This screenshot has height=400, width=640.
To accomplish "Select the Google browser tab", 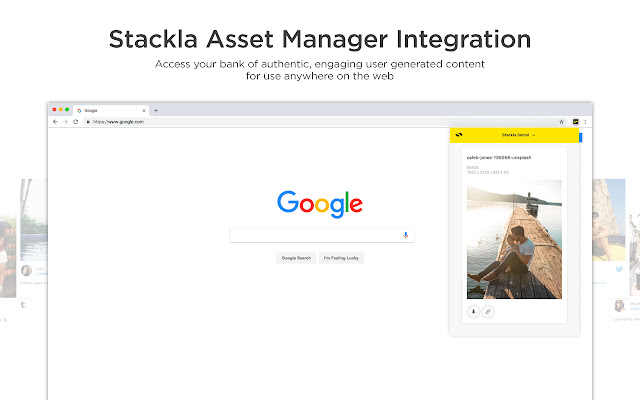I will coord(110,111).
